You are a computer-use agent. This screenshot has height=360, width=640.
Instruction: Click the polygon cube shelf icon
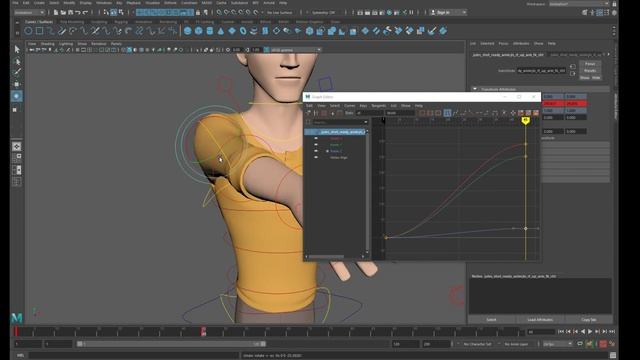tap(198, 31)
